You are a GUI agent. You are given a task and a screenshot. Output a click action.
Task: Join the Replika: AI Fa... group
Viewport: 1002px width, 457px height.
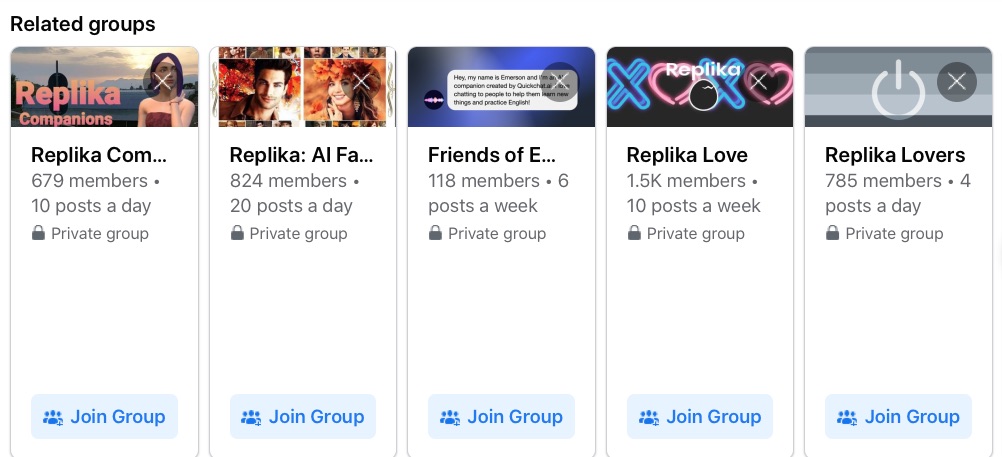[303, 417]
